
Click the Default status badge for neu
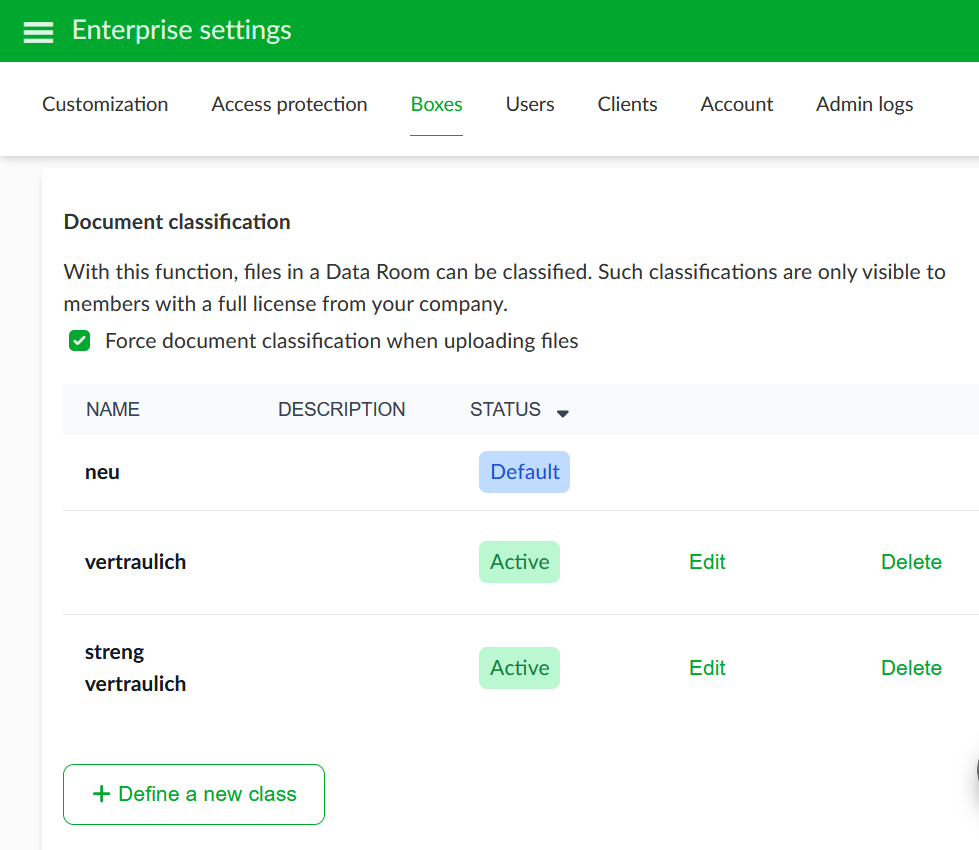pos(524,472)
